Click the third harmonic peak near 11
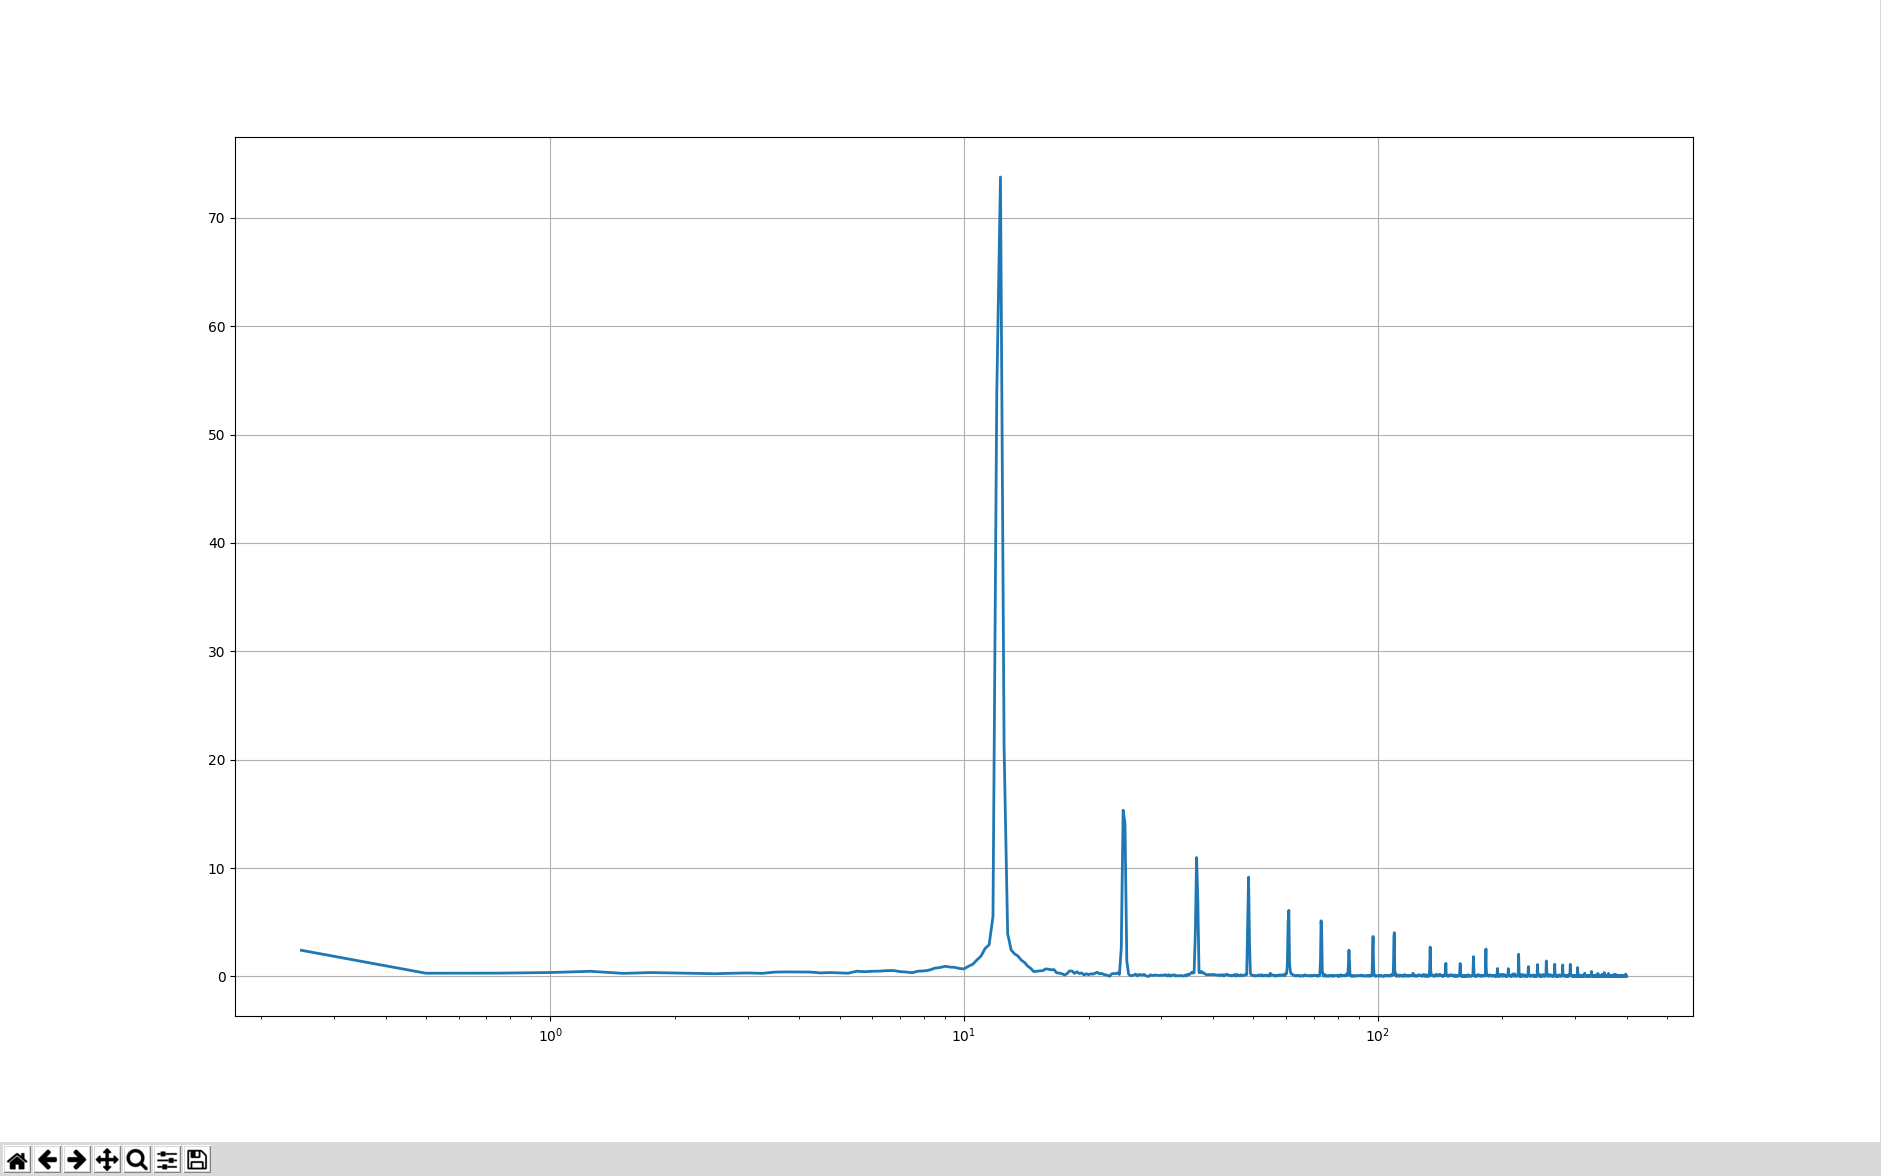The height and width of the screenshot is (1176, 1881). pyautogui.click(x=1196, y=858)
